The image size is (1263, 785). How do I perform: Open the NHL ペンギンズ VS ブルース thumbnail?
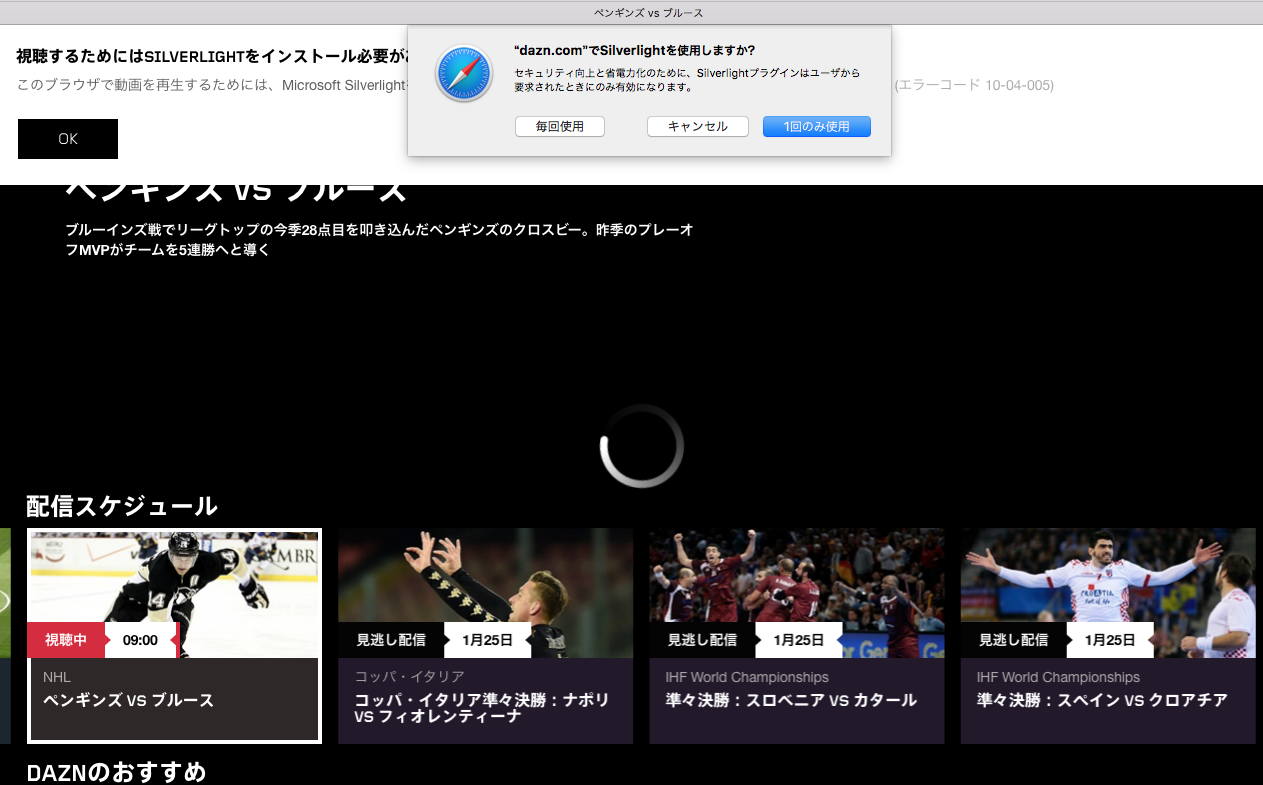[175, 594]
